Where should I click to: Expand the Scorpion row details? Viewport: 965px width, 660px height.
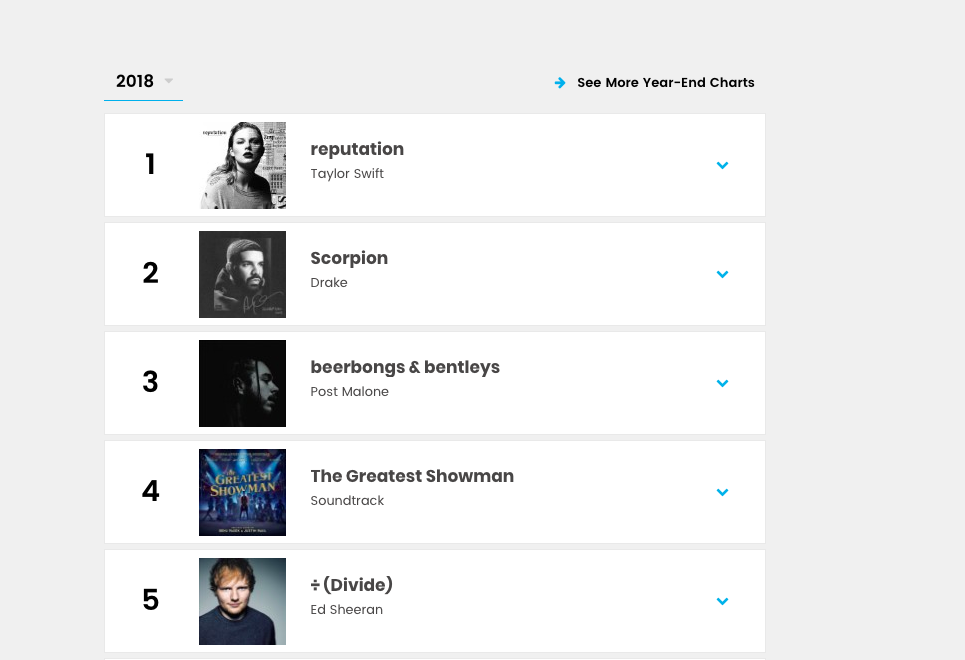(x=723, y=274)
